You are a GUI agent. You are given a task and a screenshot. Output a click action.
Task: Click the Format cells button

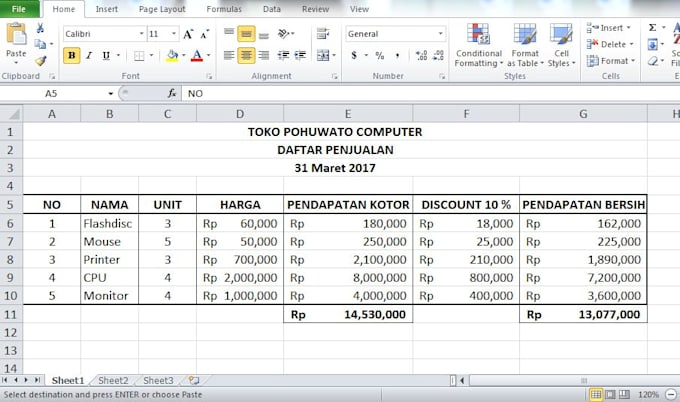click(x=611, y=61)
